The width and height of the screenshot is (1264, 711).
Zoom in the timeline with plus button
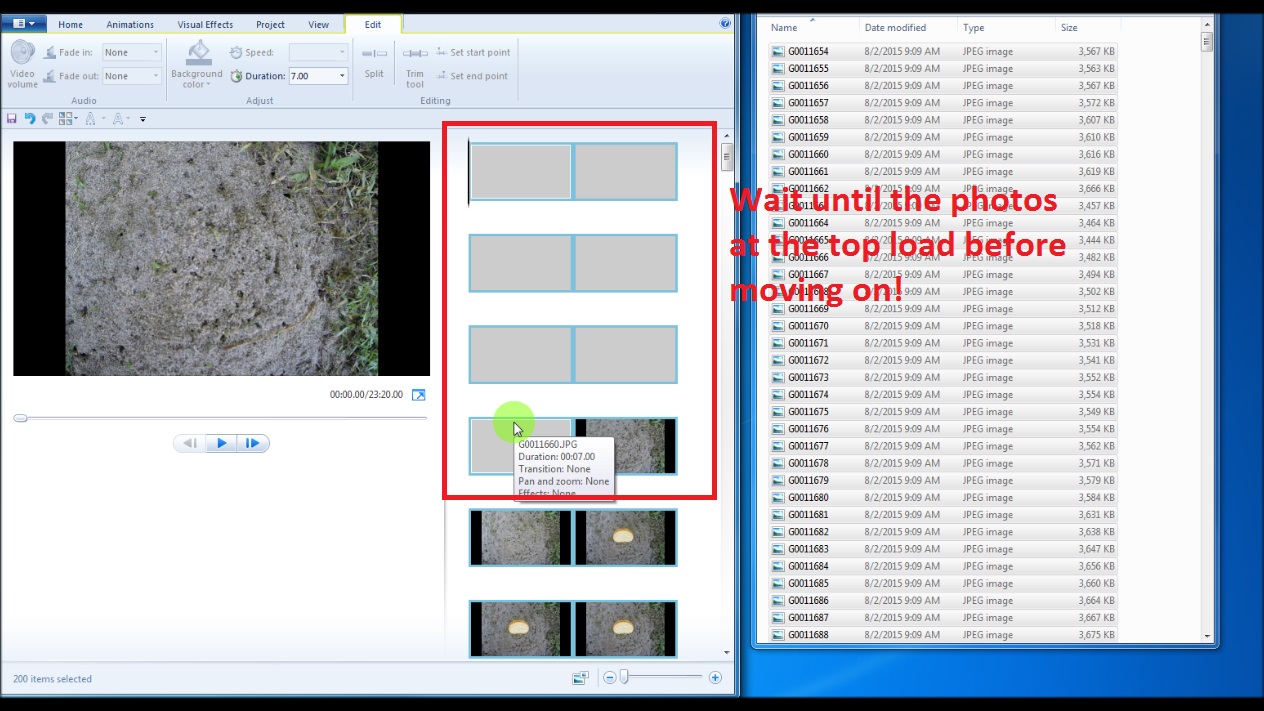715,678
